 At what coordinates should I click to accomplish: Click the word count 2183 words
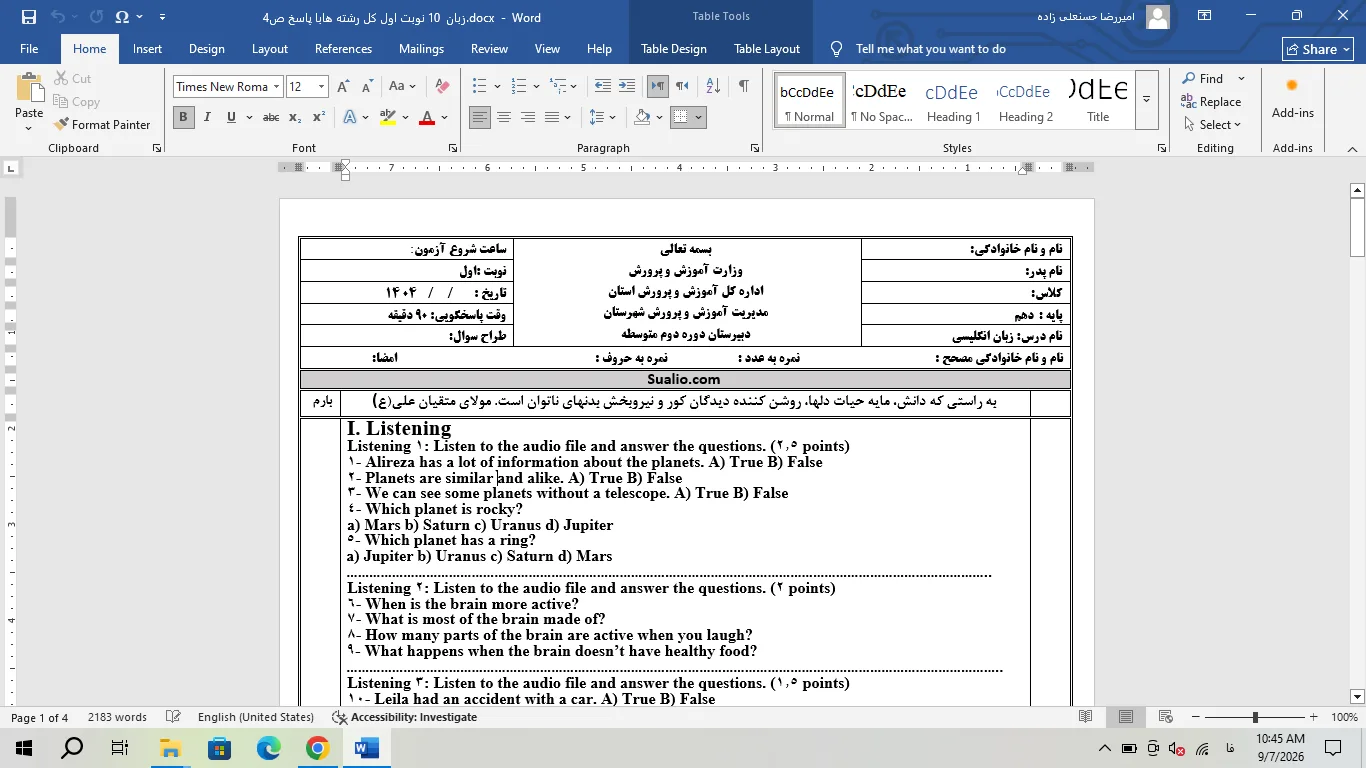(x=117, y=717)
